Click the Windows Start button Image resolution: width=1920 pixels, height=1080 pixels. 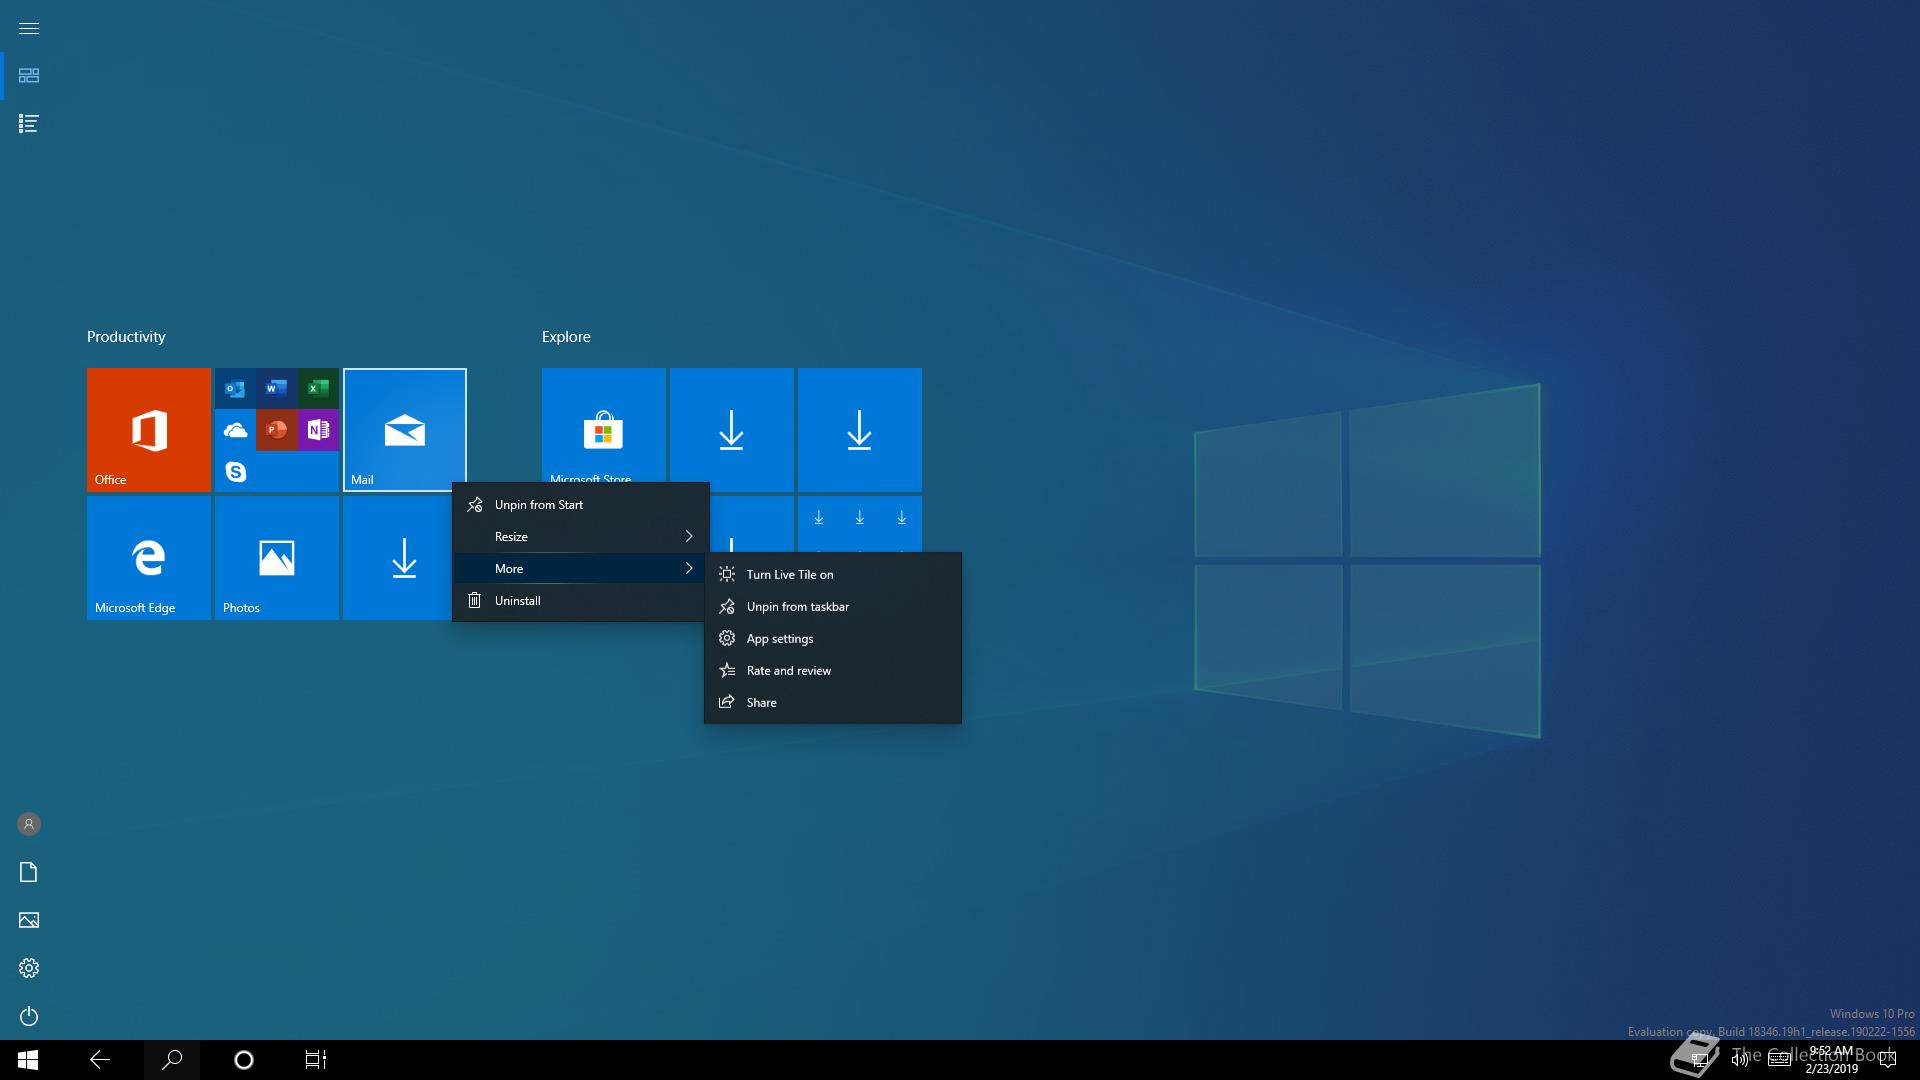[x=28, y=1060]
